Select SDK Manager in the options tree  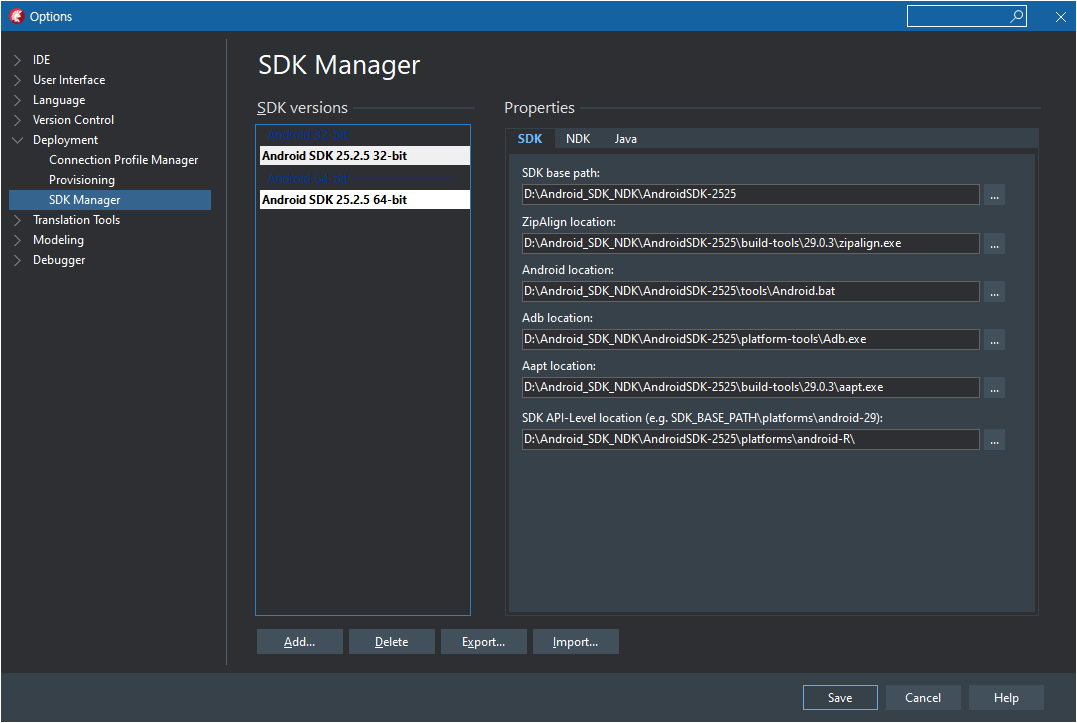tap(110, 200)
